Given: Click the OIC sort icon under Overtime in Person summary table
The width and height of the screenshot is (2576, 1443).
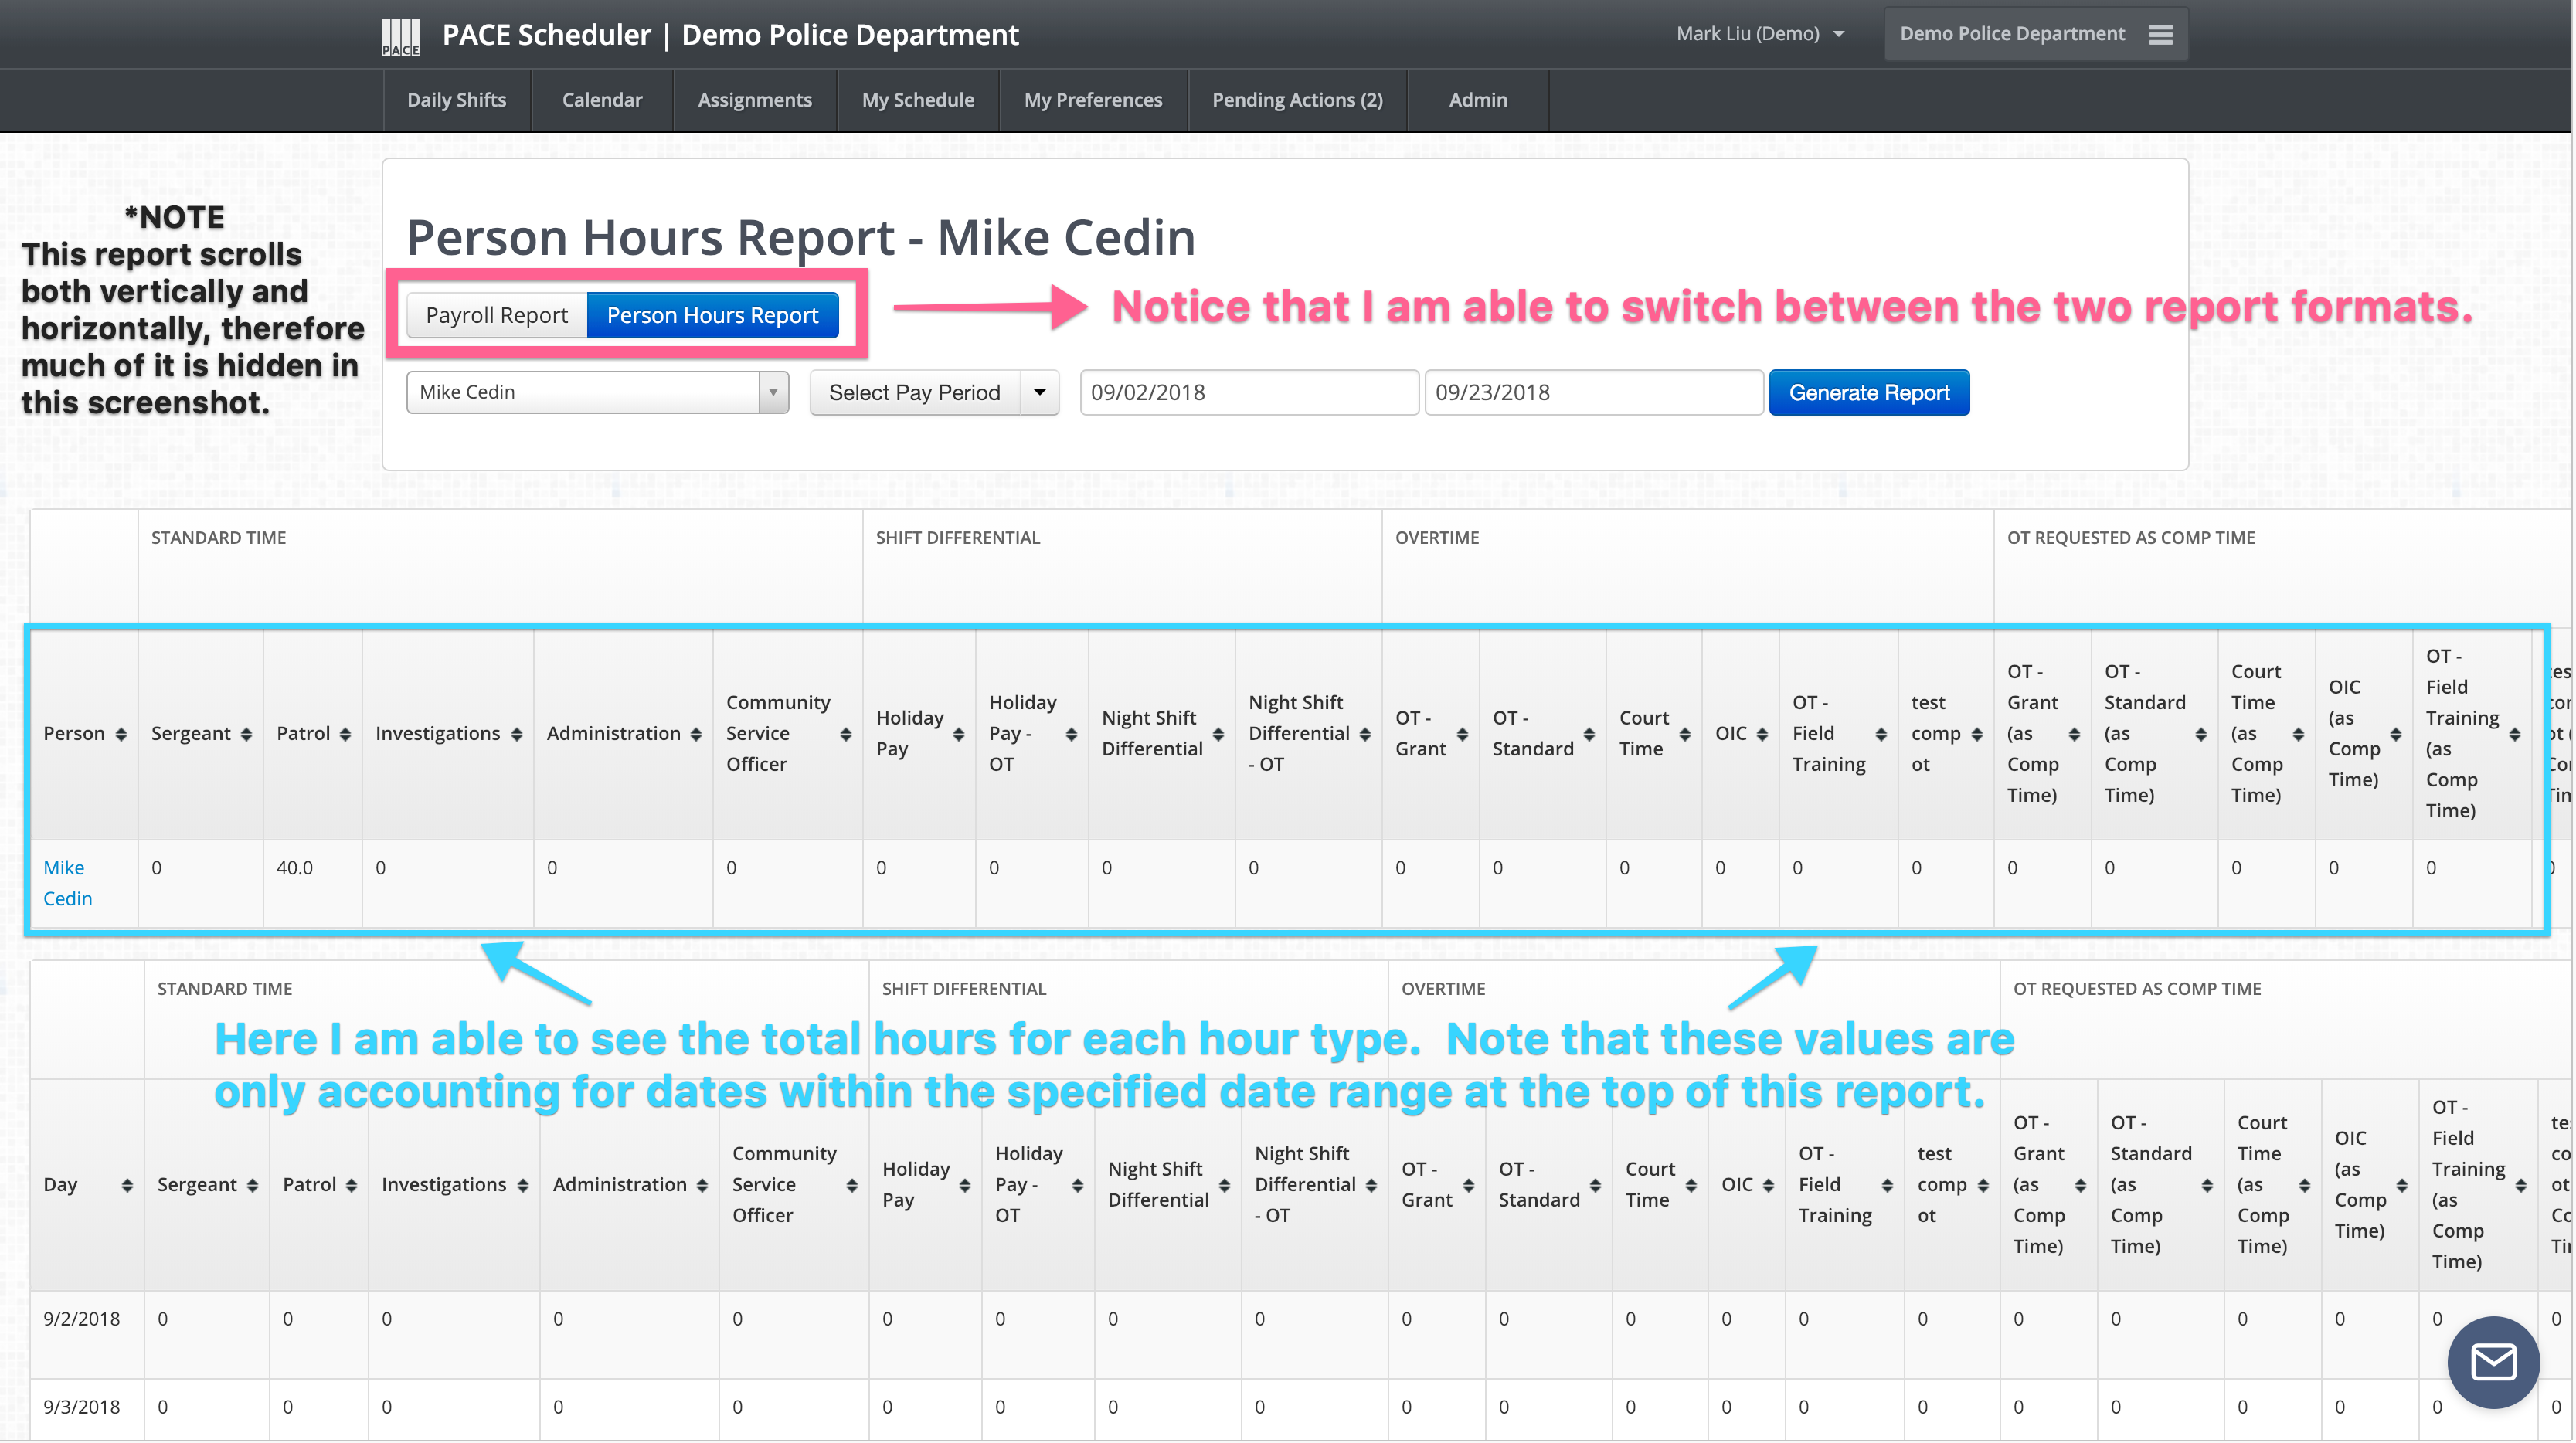Looking at the screenshot, I should [1762, 734].
